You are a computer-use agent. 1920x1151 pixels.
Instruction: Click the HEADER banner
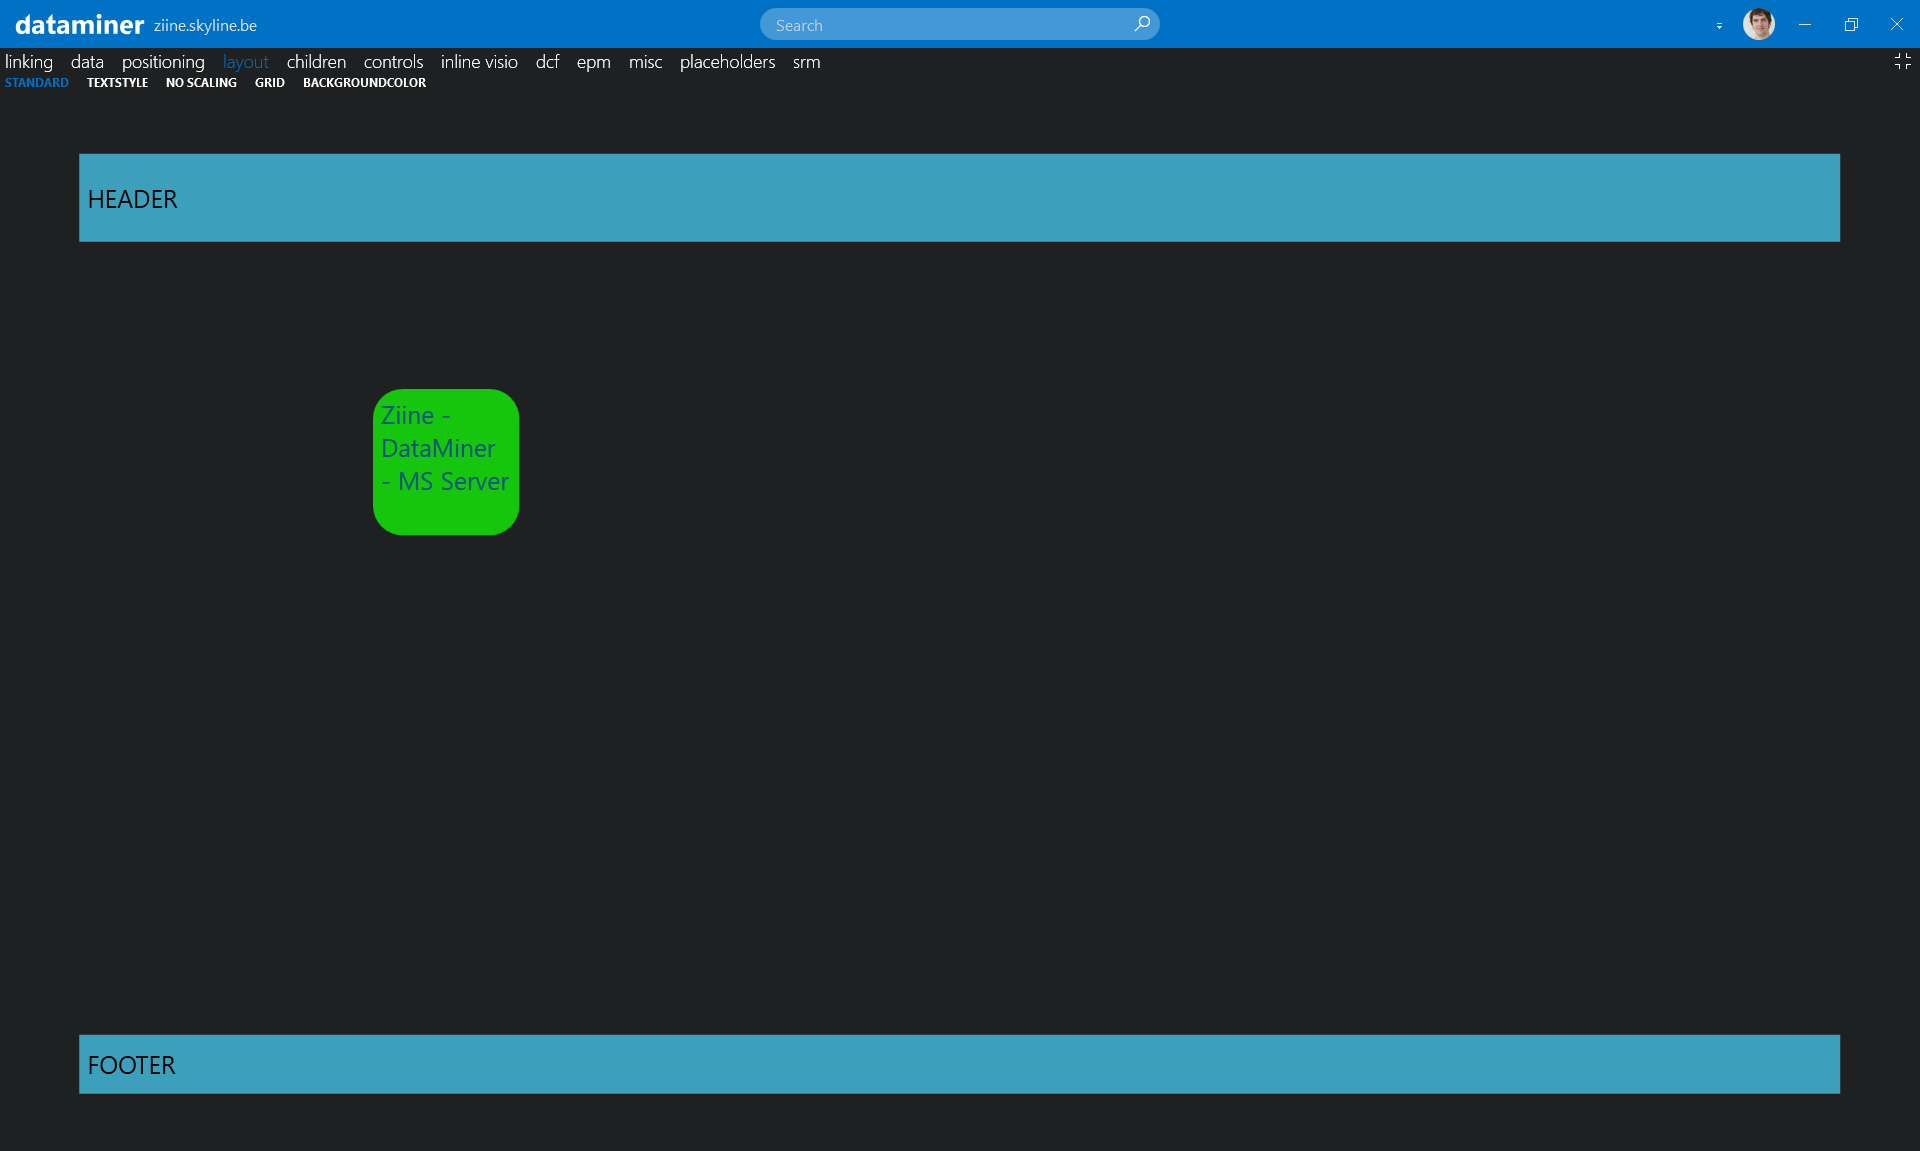959,198
